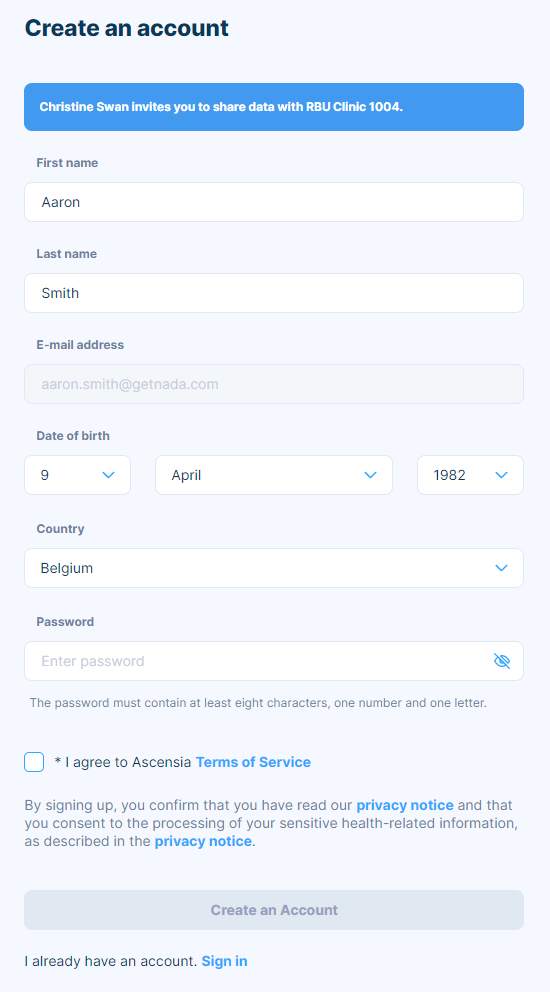Expand the month dropdown showing April

(274, 475)
